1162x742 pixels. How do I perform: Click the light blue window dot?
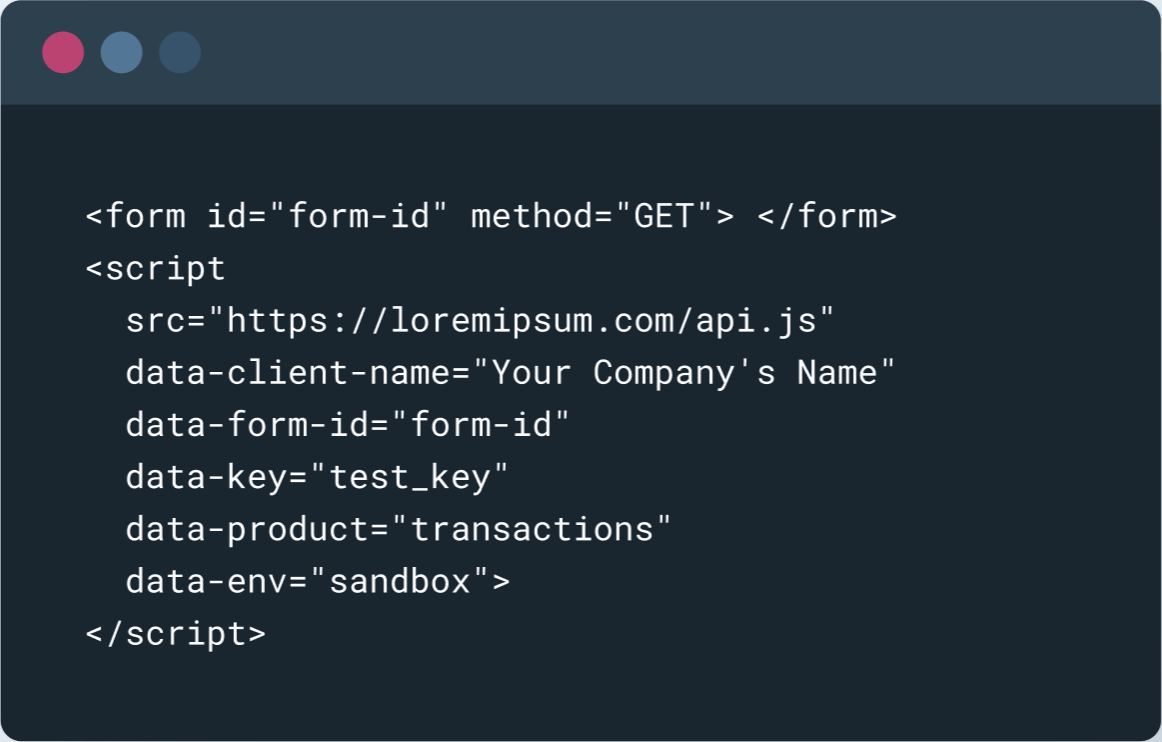click(x=121, y=52)
